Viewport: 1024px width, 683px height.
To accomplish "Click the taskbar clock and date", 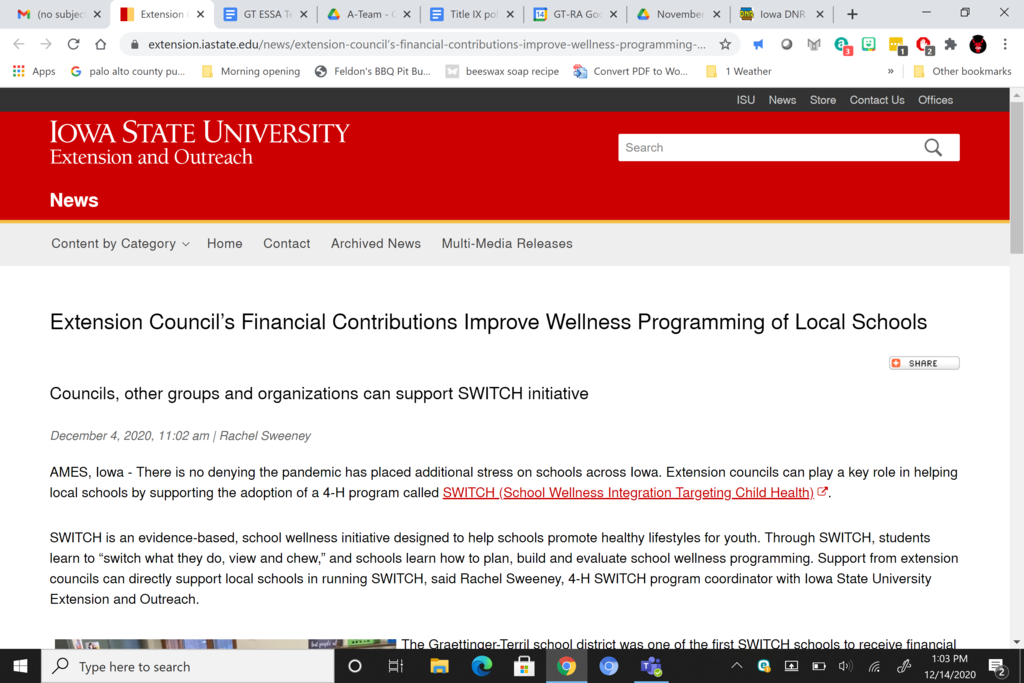I will point(950,666).
